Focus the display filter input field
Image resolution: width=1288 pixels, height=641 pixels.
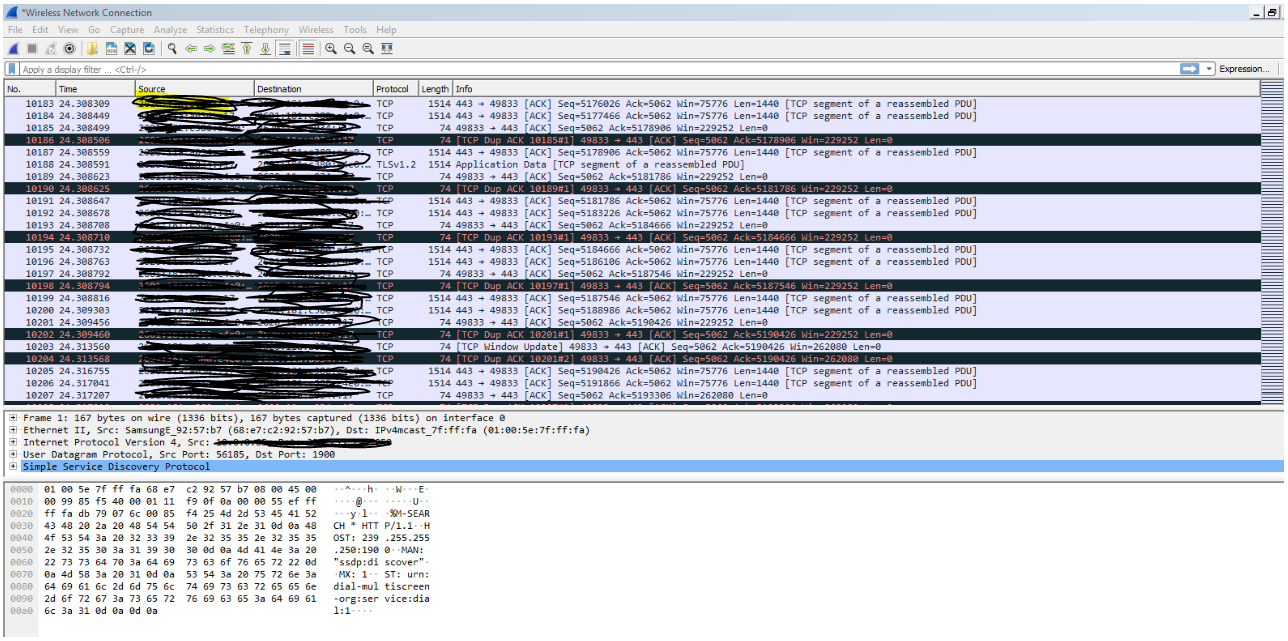pyautogui.click(x=598, y=69)
